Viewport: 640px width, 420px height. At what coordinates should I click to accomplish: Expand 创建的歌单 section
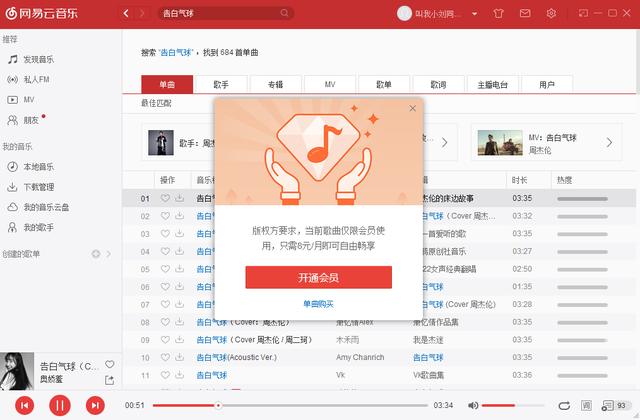tap(109, 254)
